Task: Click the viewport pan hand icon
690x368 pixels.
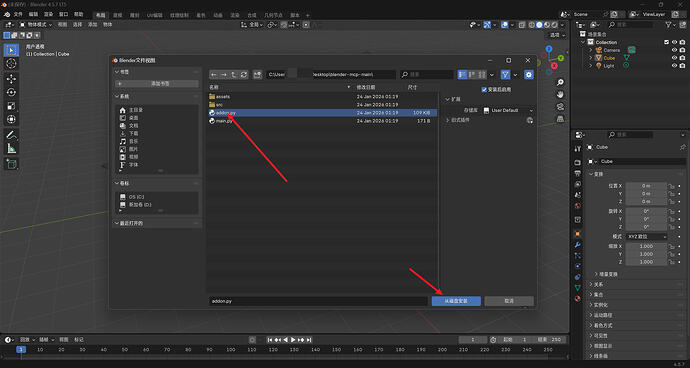Action: [560, 95]
